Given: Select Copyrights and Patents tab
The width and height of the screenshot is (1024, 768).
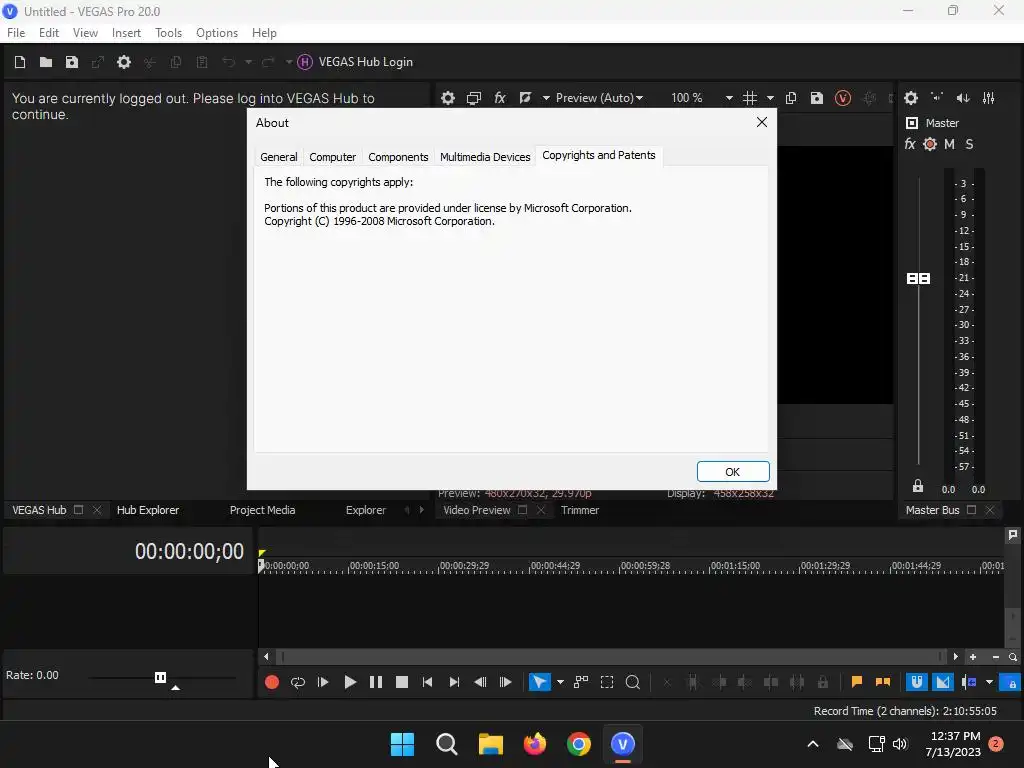Looking at the screenshot, I should [599, 155].
